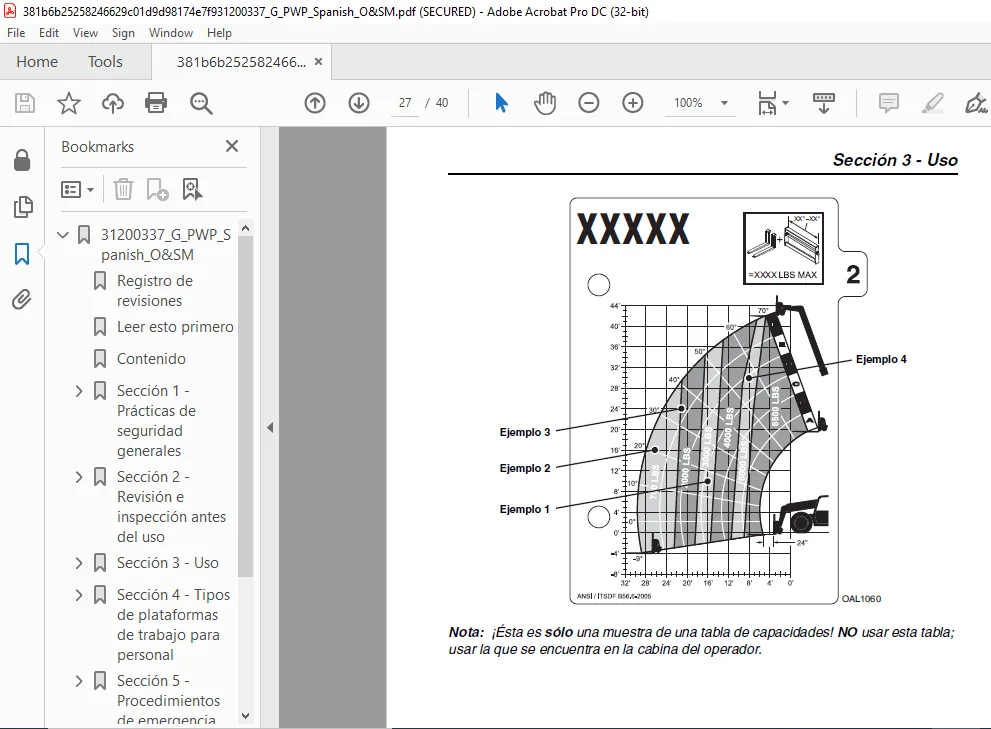Select the 381b6b252582466... document tab

point(241,62)
